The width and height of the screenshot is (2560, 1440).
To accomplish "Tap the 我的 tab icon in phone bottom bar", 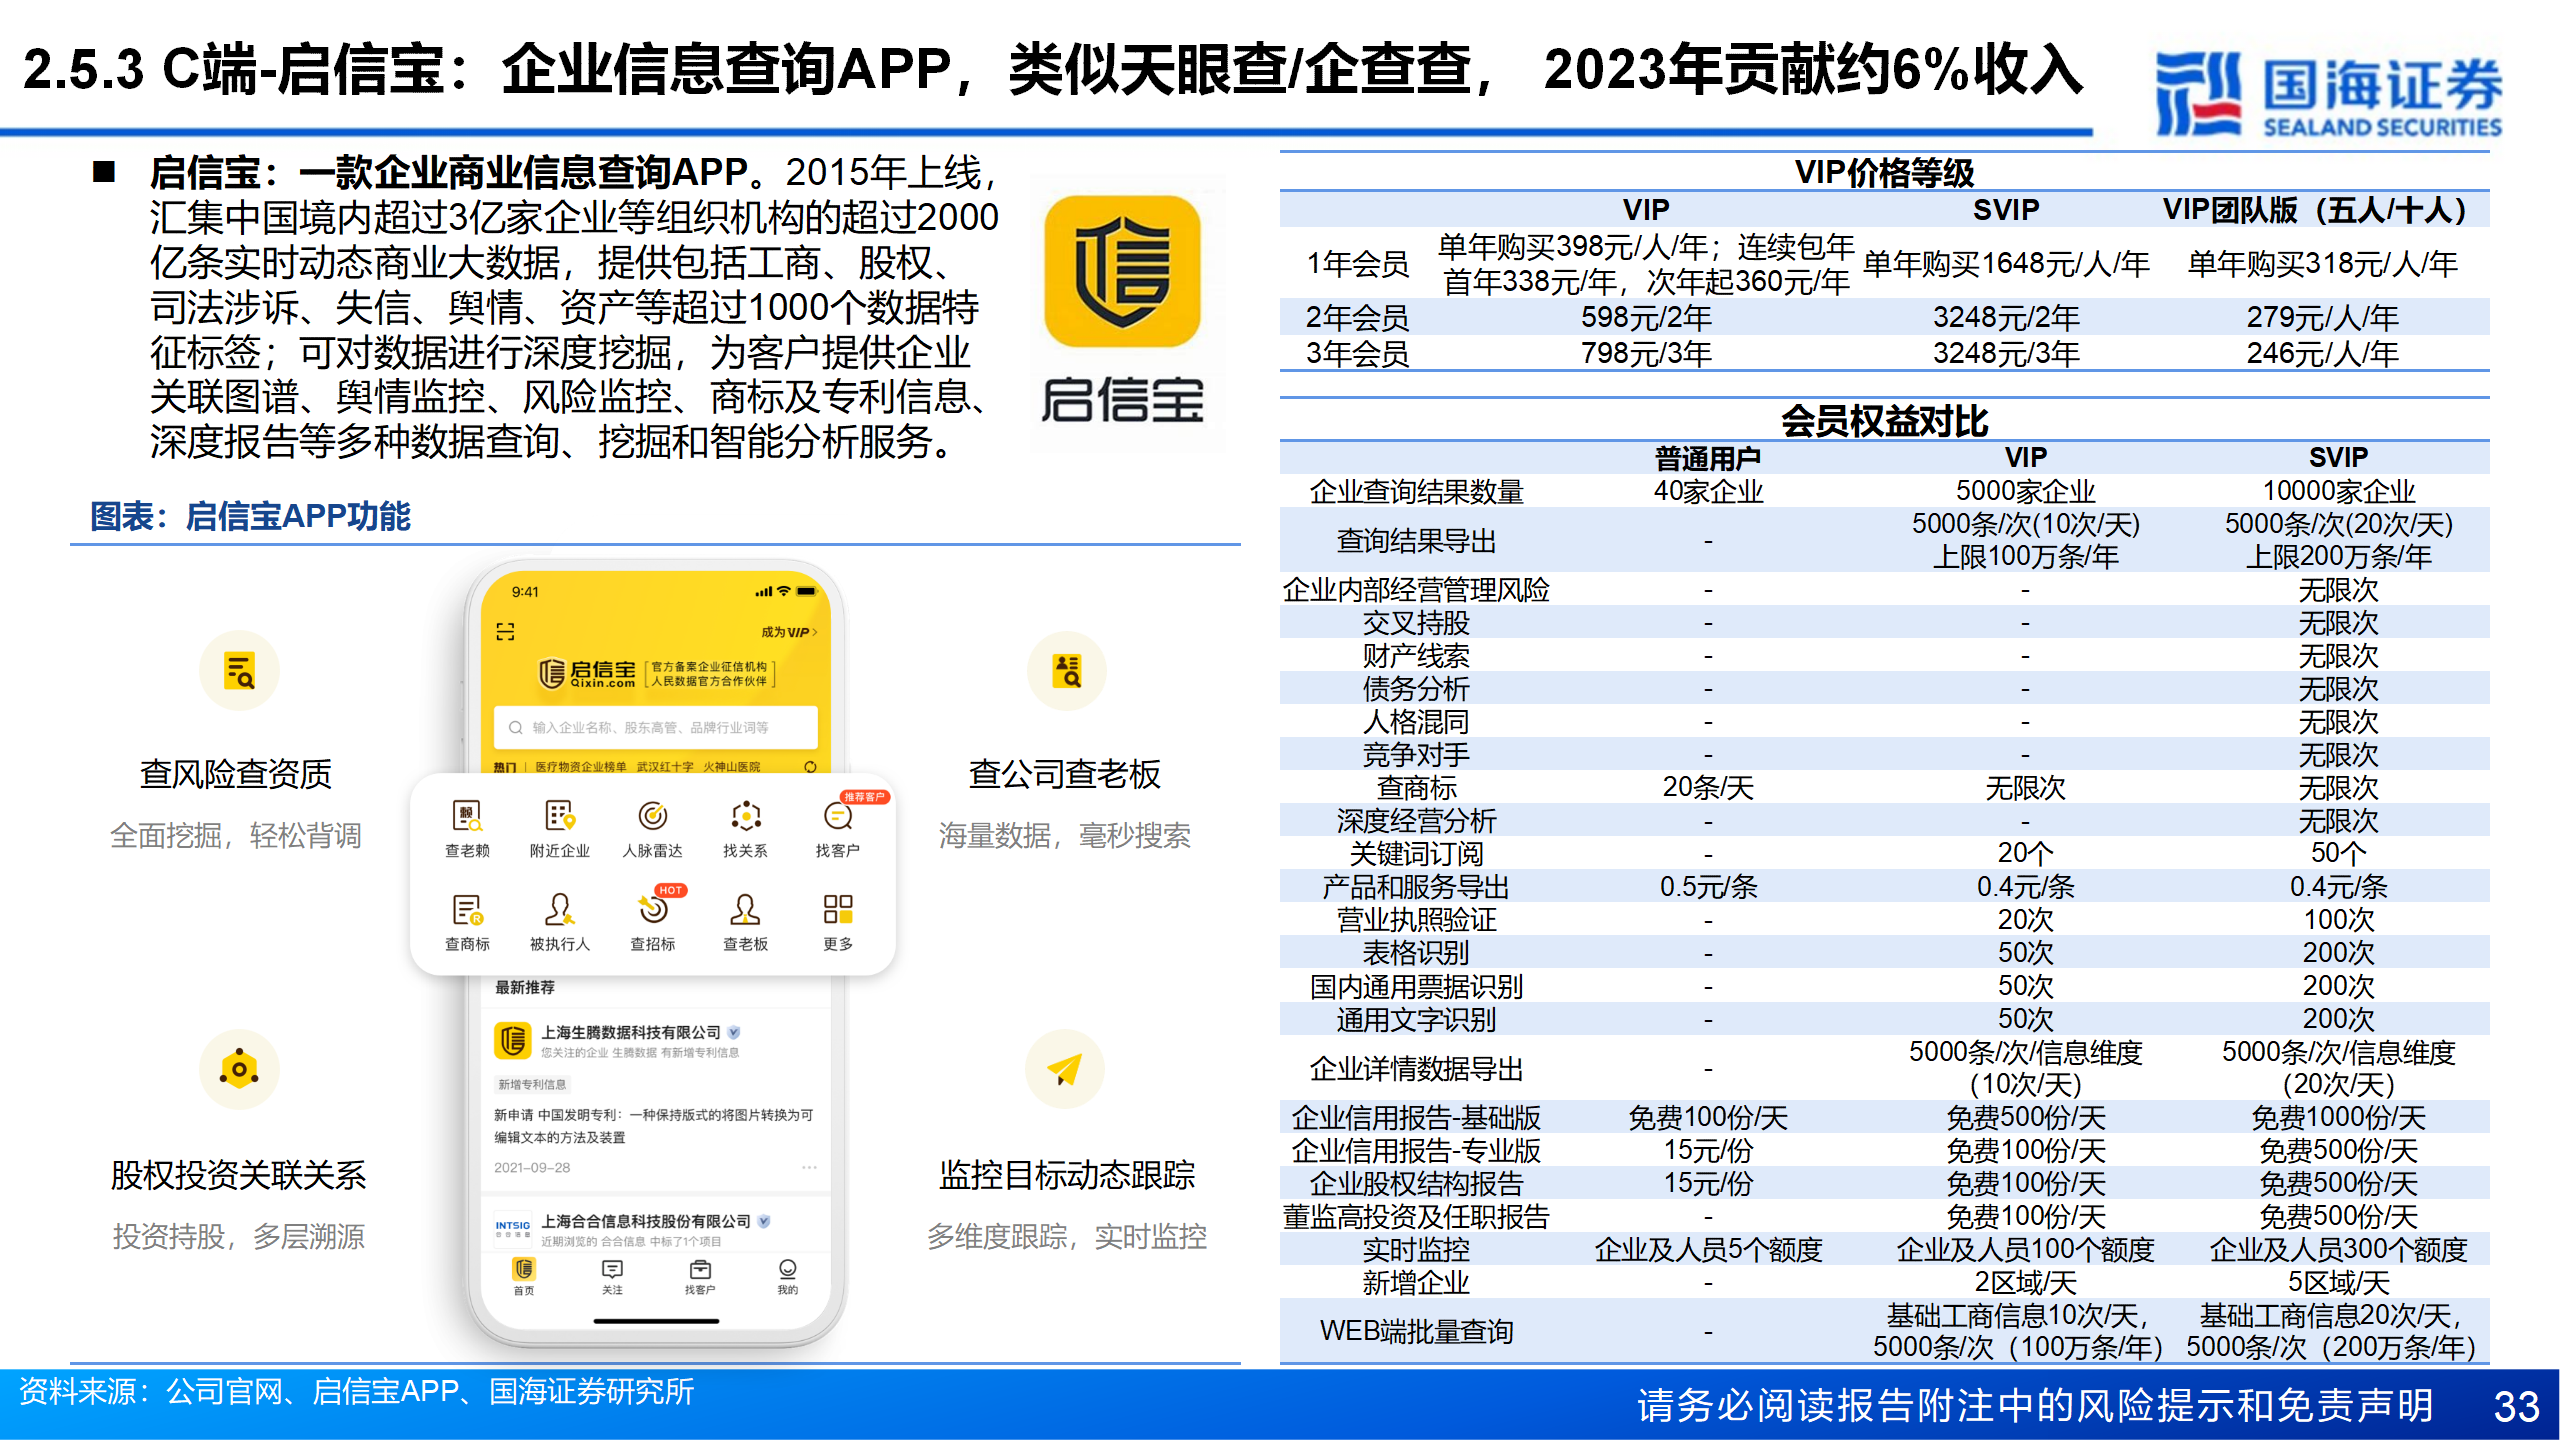I will pyautogui.click(x=788, y=1269).
